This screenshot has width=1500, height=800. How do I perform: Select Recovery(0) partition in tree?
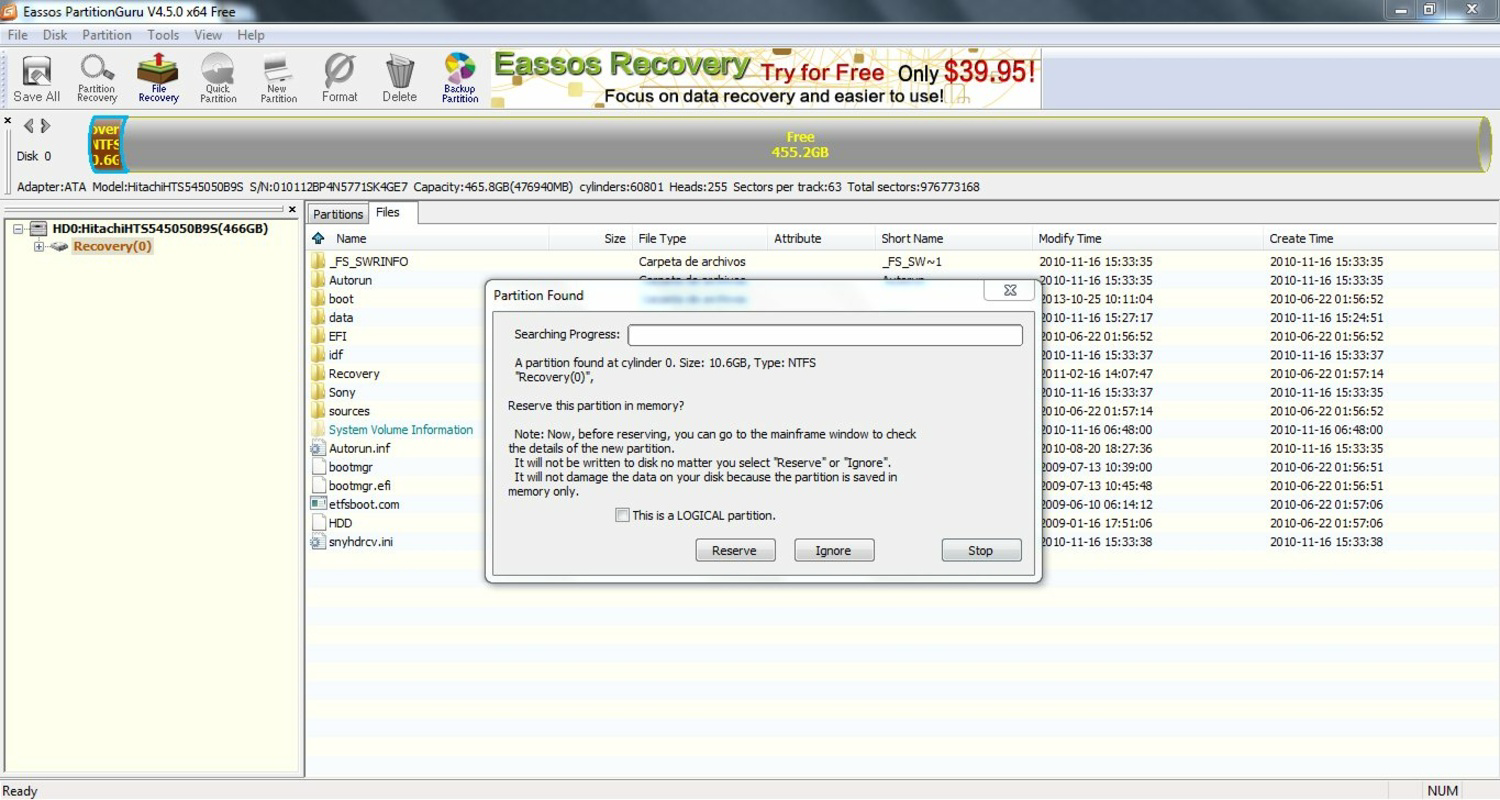click(112, 247)
